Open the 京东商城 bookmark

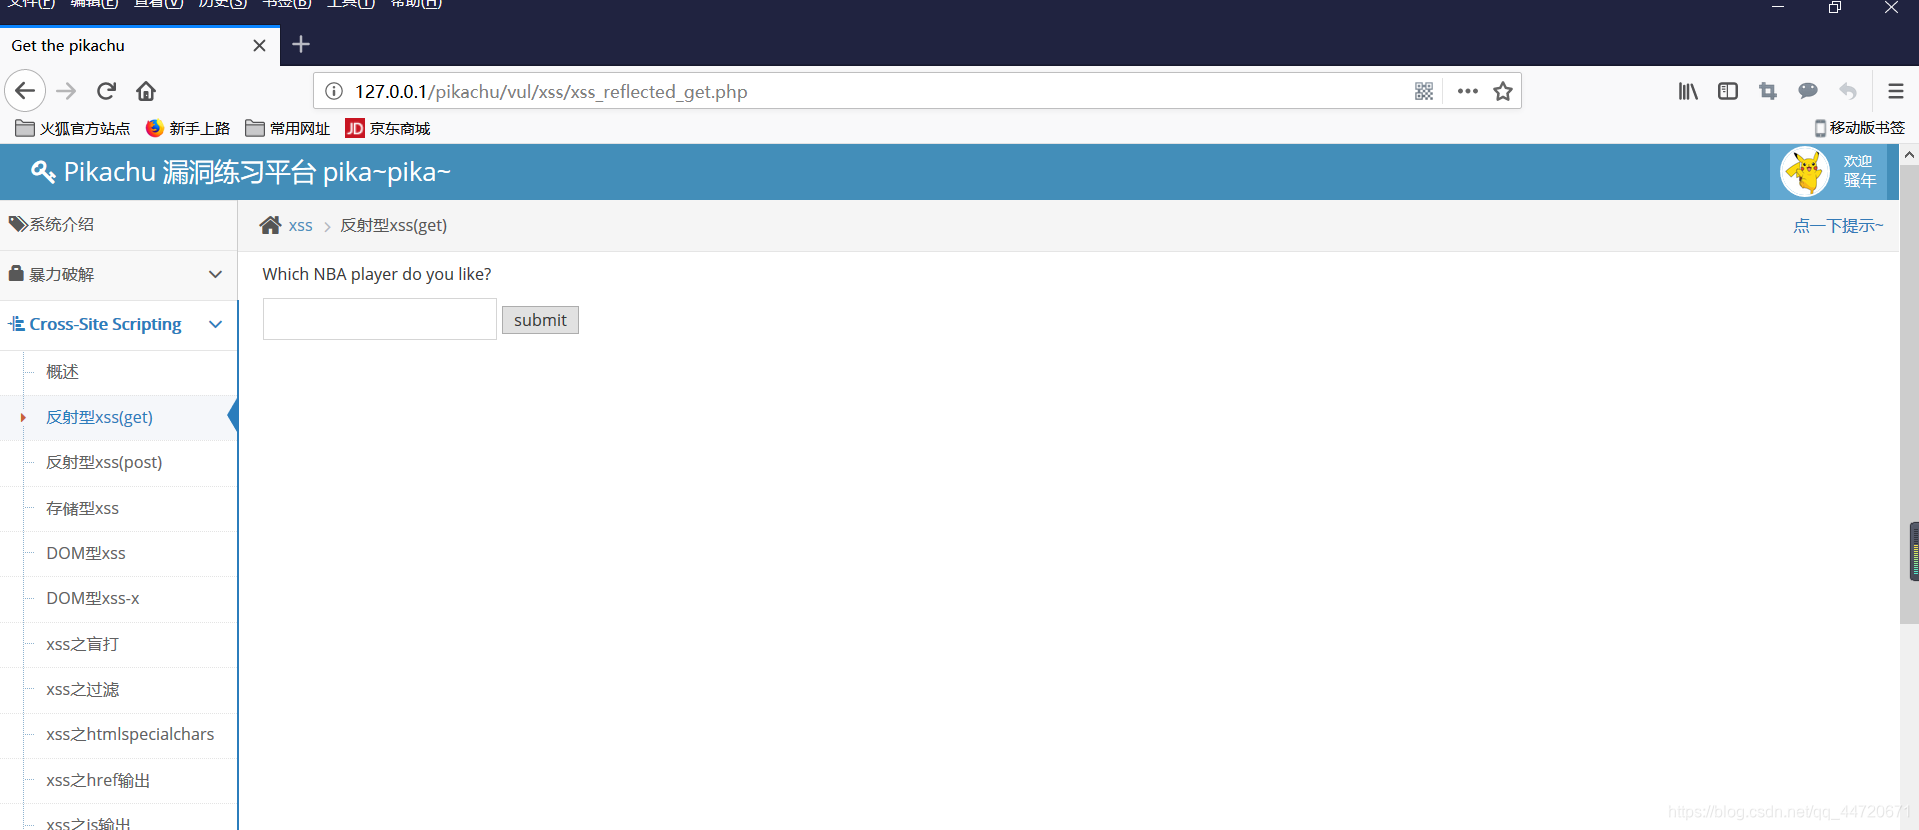point(388,128)
